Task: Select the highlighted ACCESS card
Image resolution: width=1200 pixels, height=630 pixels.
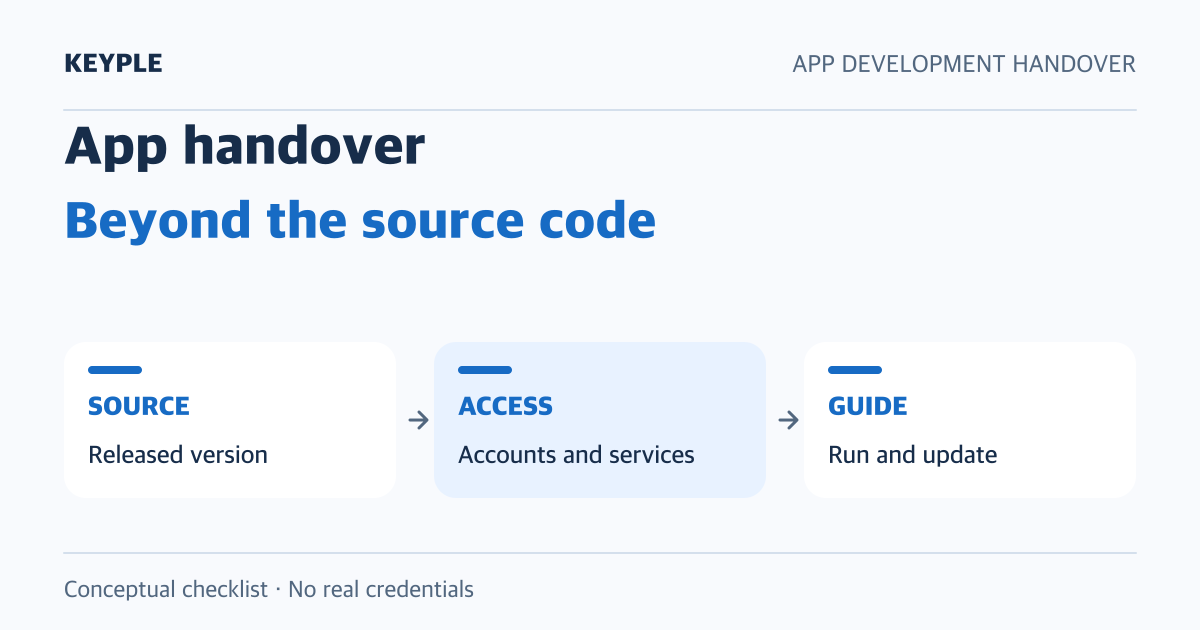Action: pos(600,420)
